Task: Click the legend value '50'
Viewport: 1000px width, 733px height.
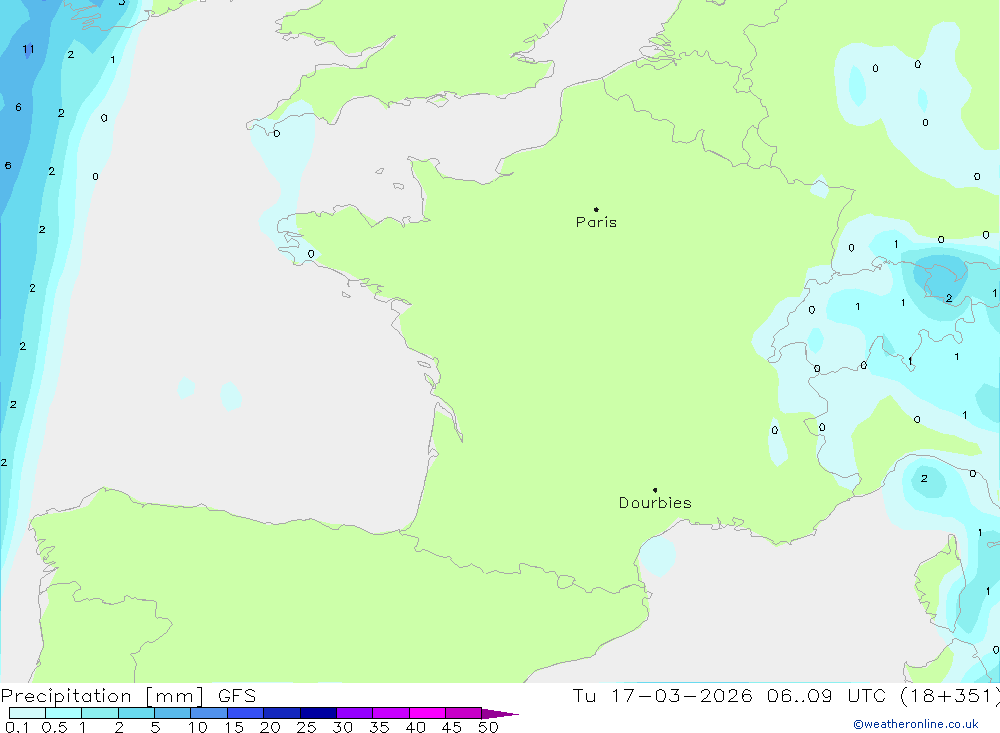Action: [488, 727]
